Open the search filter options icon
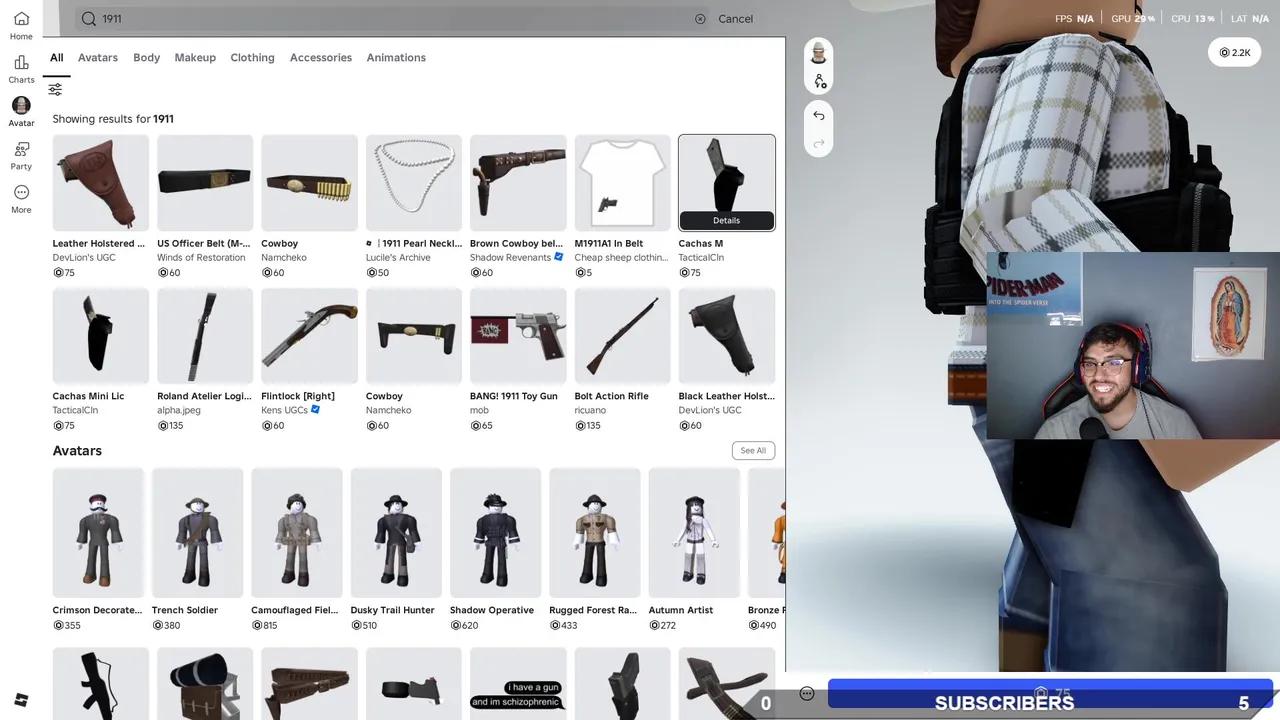1280x720 pixels. pos(55,90)
